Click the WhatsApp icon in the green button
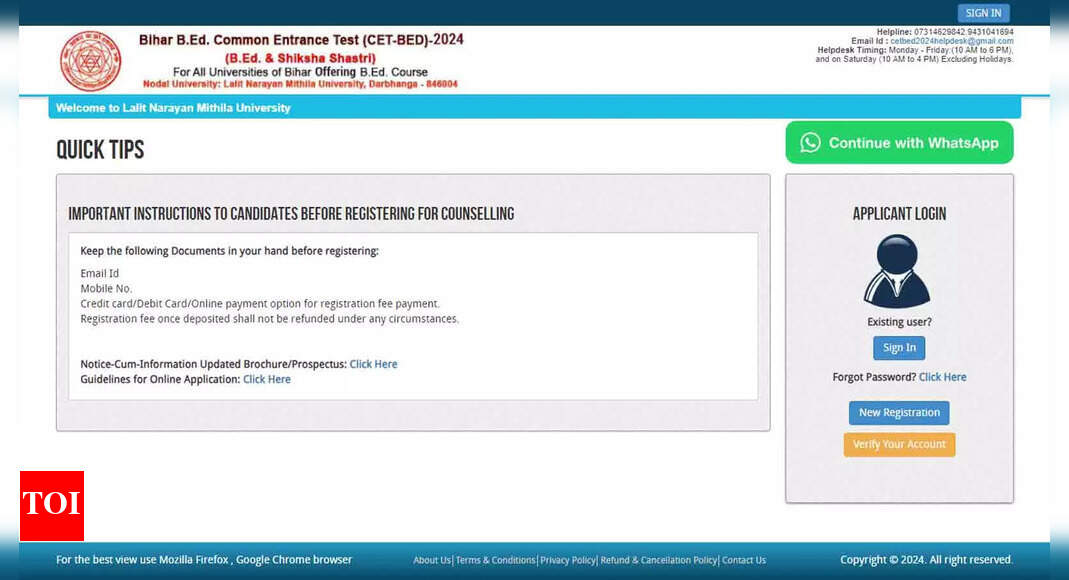Image resolution: width=1069 pixels, height=580 pixels. click(x=811, y=142)
